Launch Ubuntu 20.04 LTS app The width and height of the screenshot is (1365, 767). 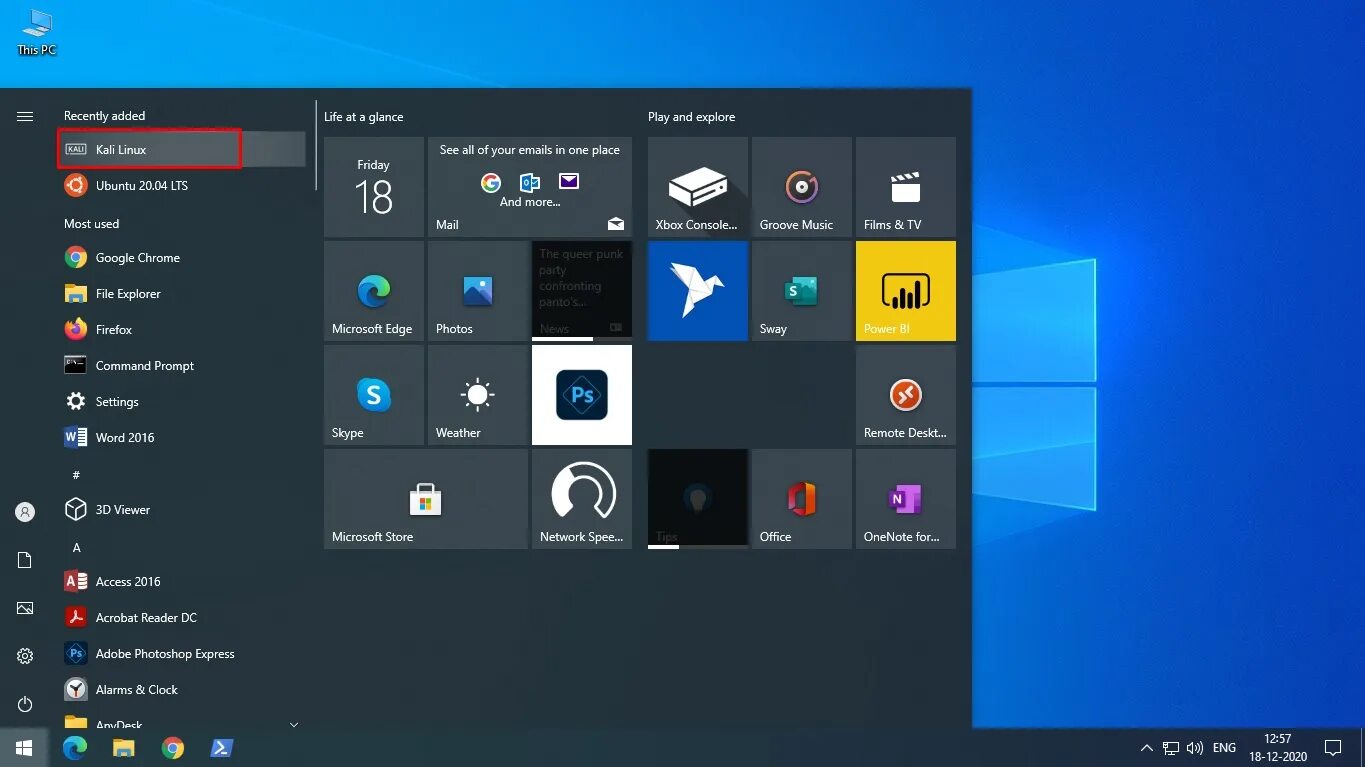181,185
